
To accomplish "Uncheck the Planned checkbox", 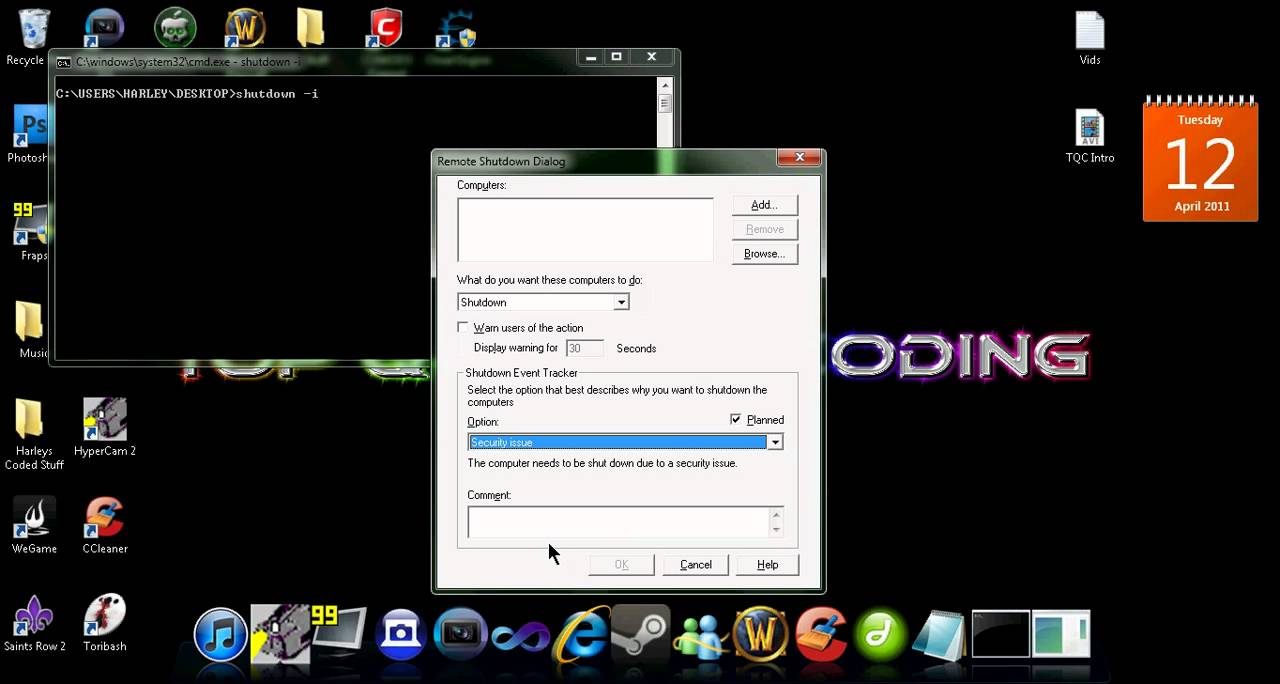I will click(737, 420).
